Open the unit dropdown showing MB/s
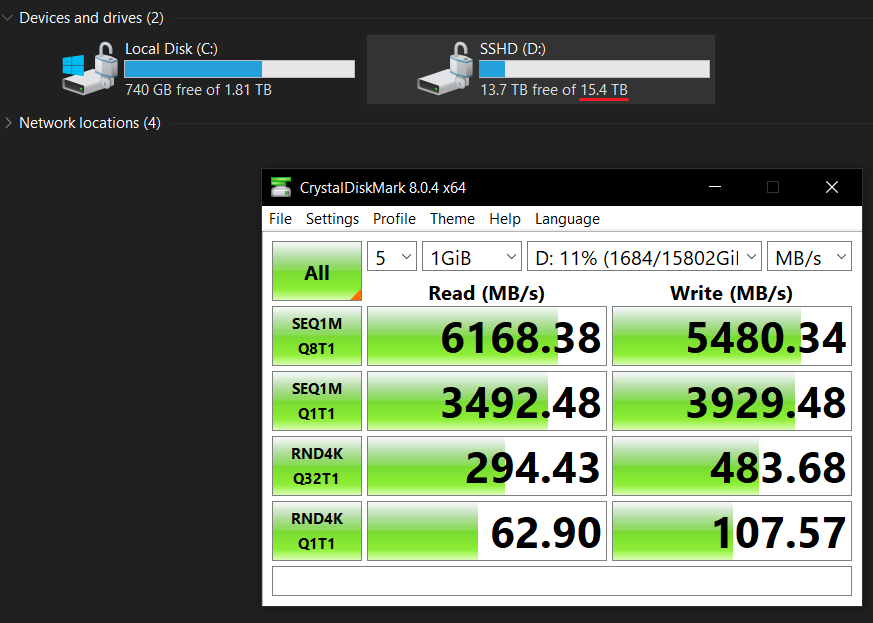 pyautogui.click(x=810, y=257)
